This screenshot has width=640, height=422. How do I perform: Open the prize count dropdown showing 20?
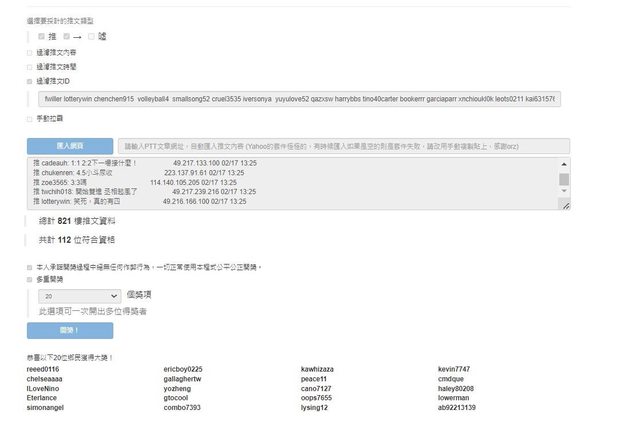point(79,297)
